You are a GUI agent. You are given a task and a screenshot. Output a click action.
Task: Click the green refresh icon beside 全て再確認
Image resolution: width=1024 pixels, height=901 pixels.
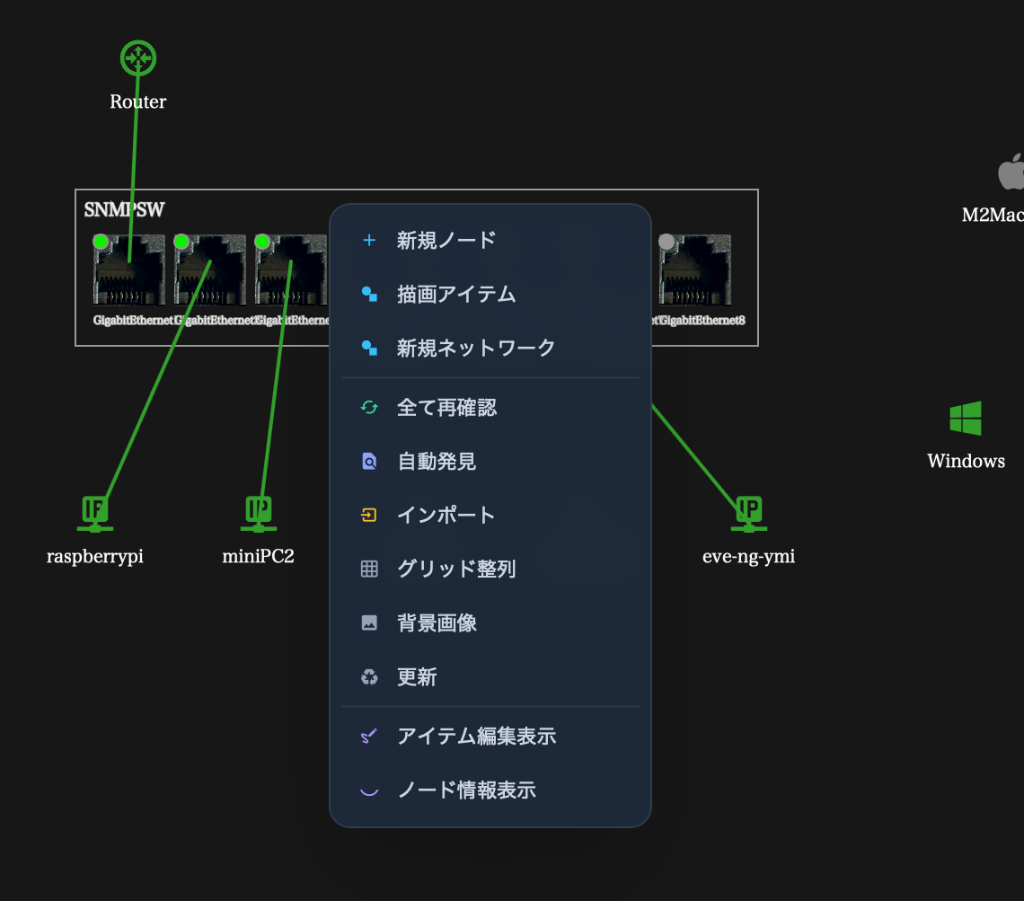[x=369, y=408]
